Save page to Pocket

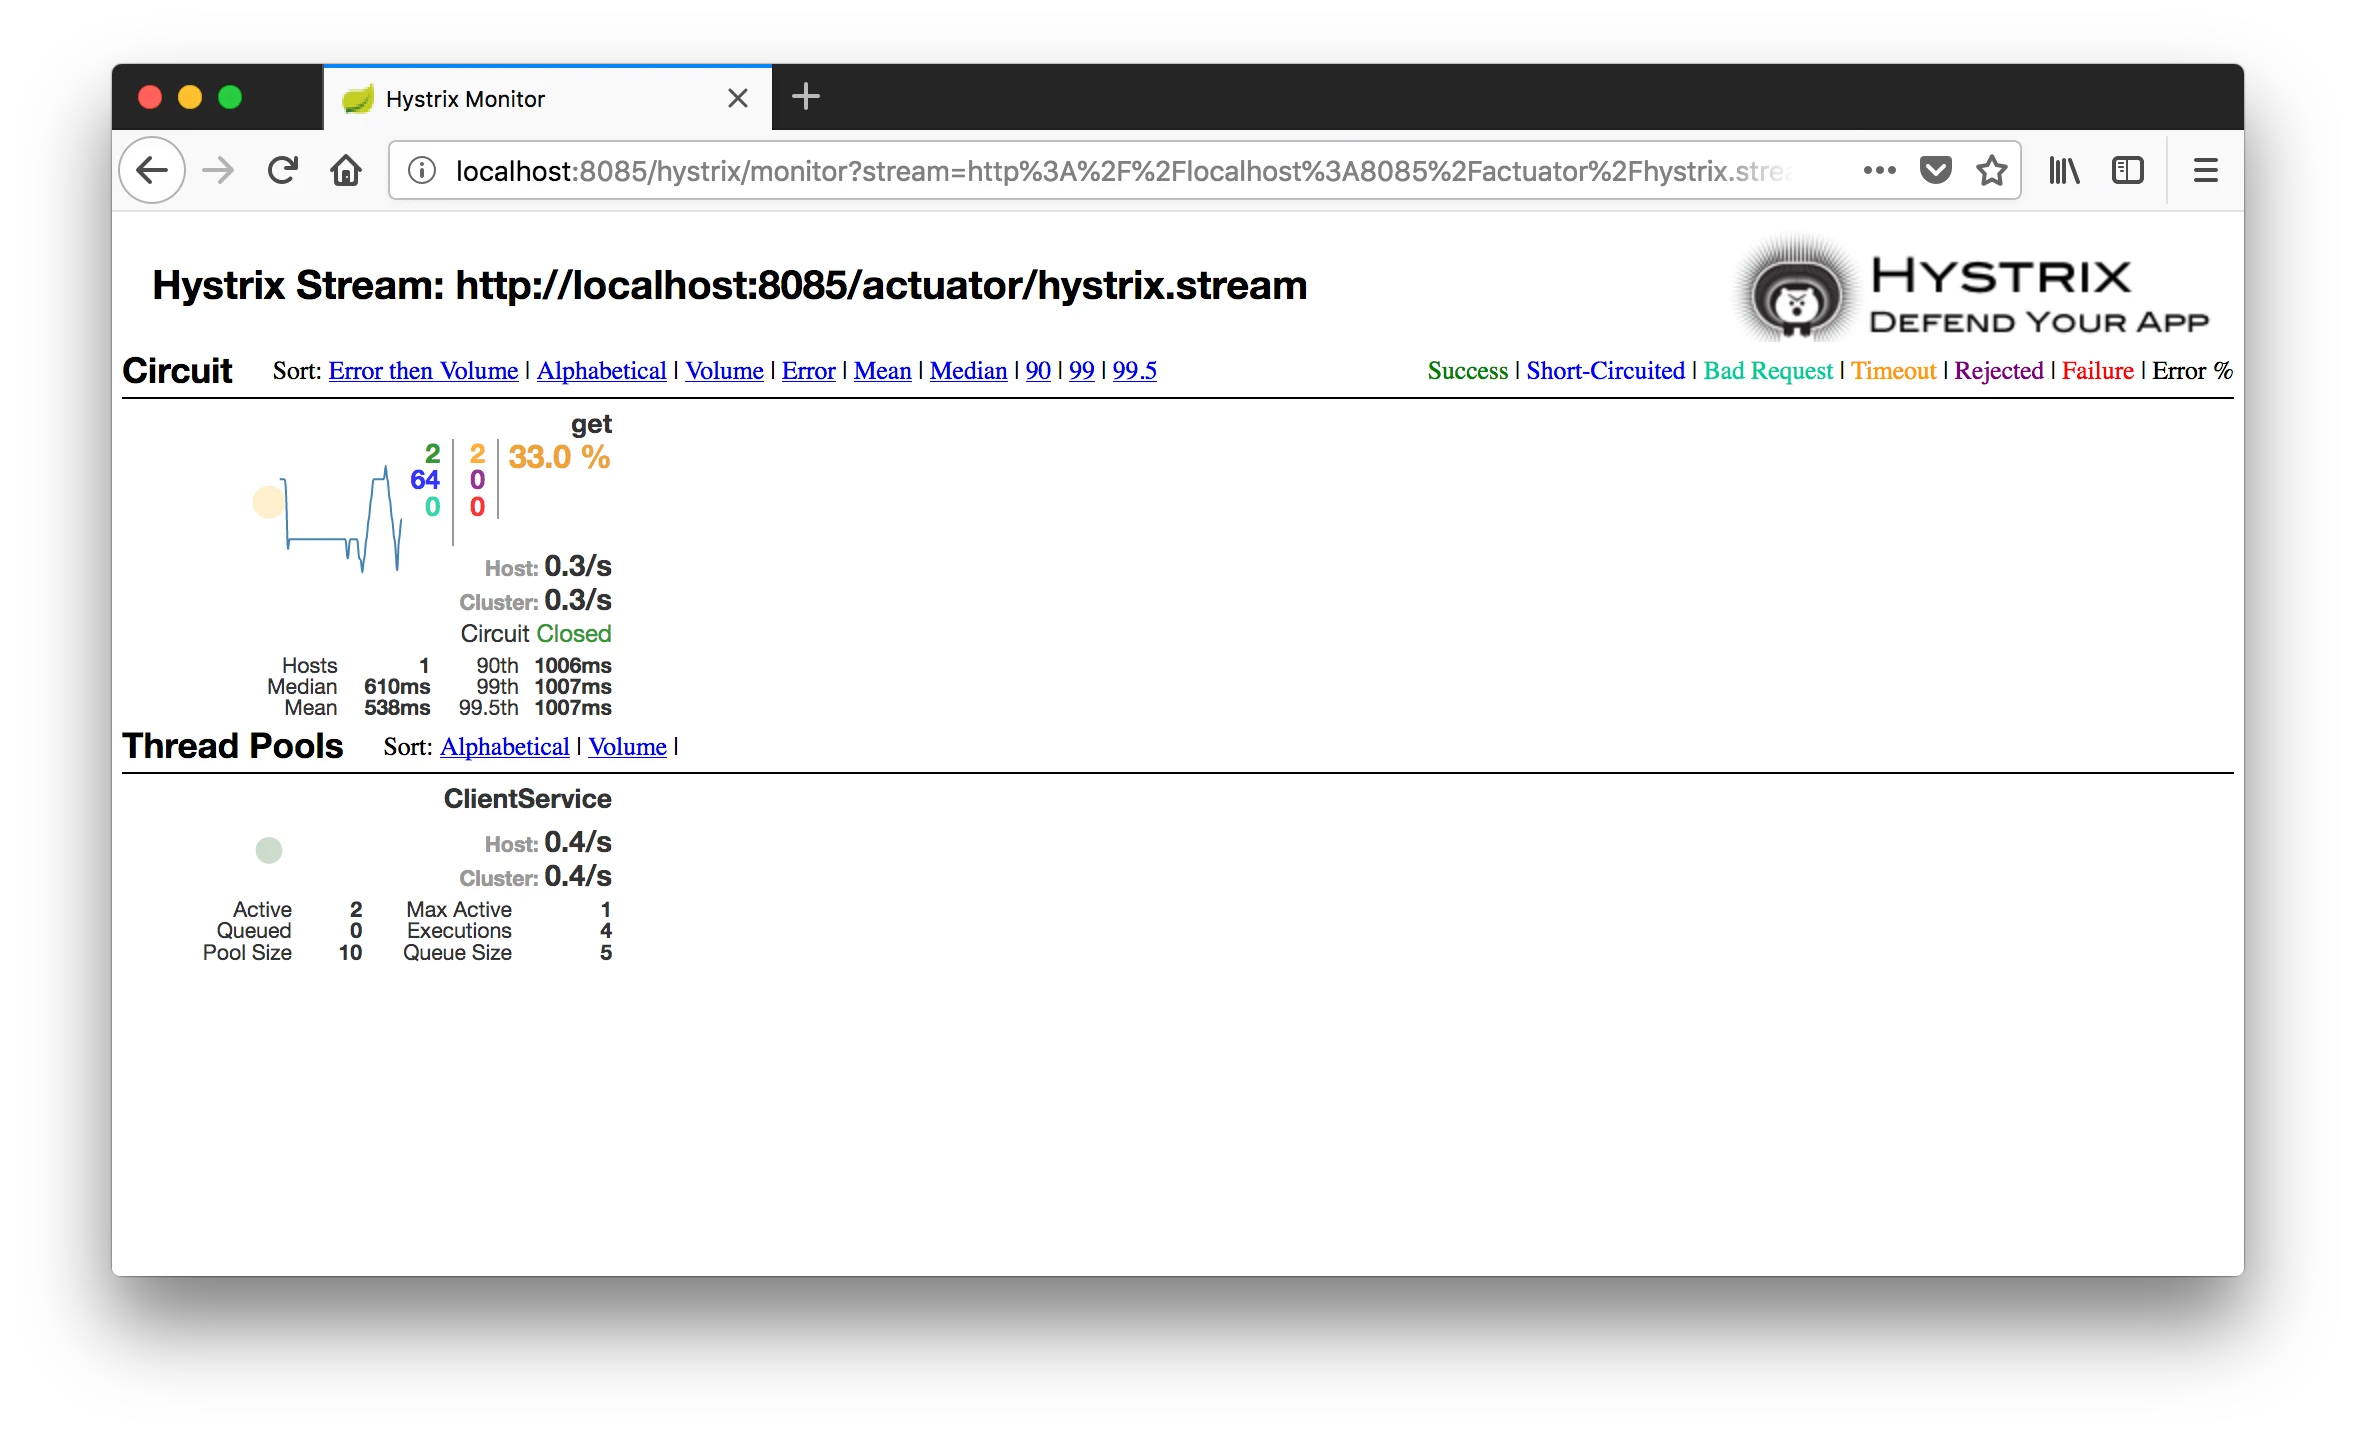coord(1935,171)
